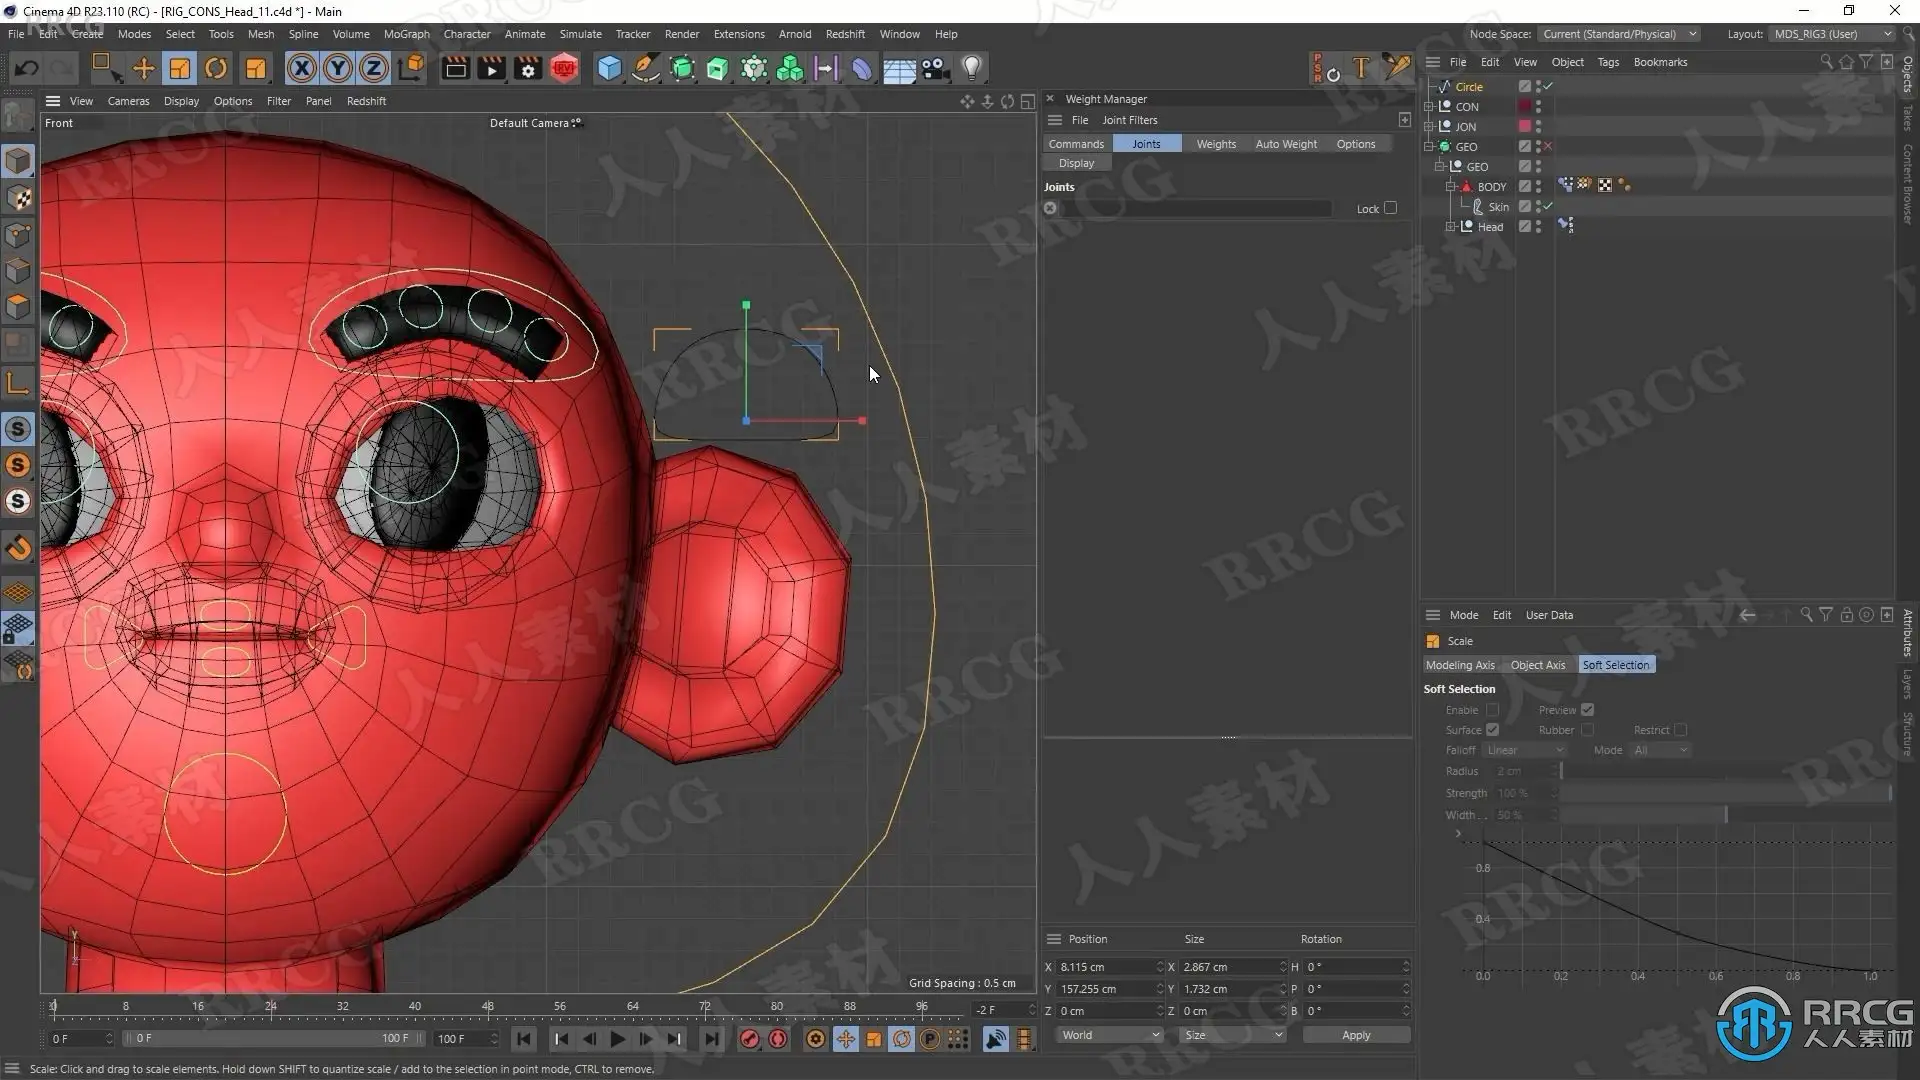Add a Cube primitive object
1920x1080 pixels.
[x=608, y=68]
